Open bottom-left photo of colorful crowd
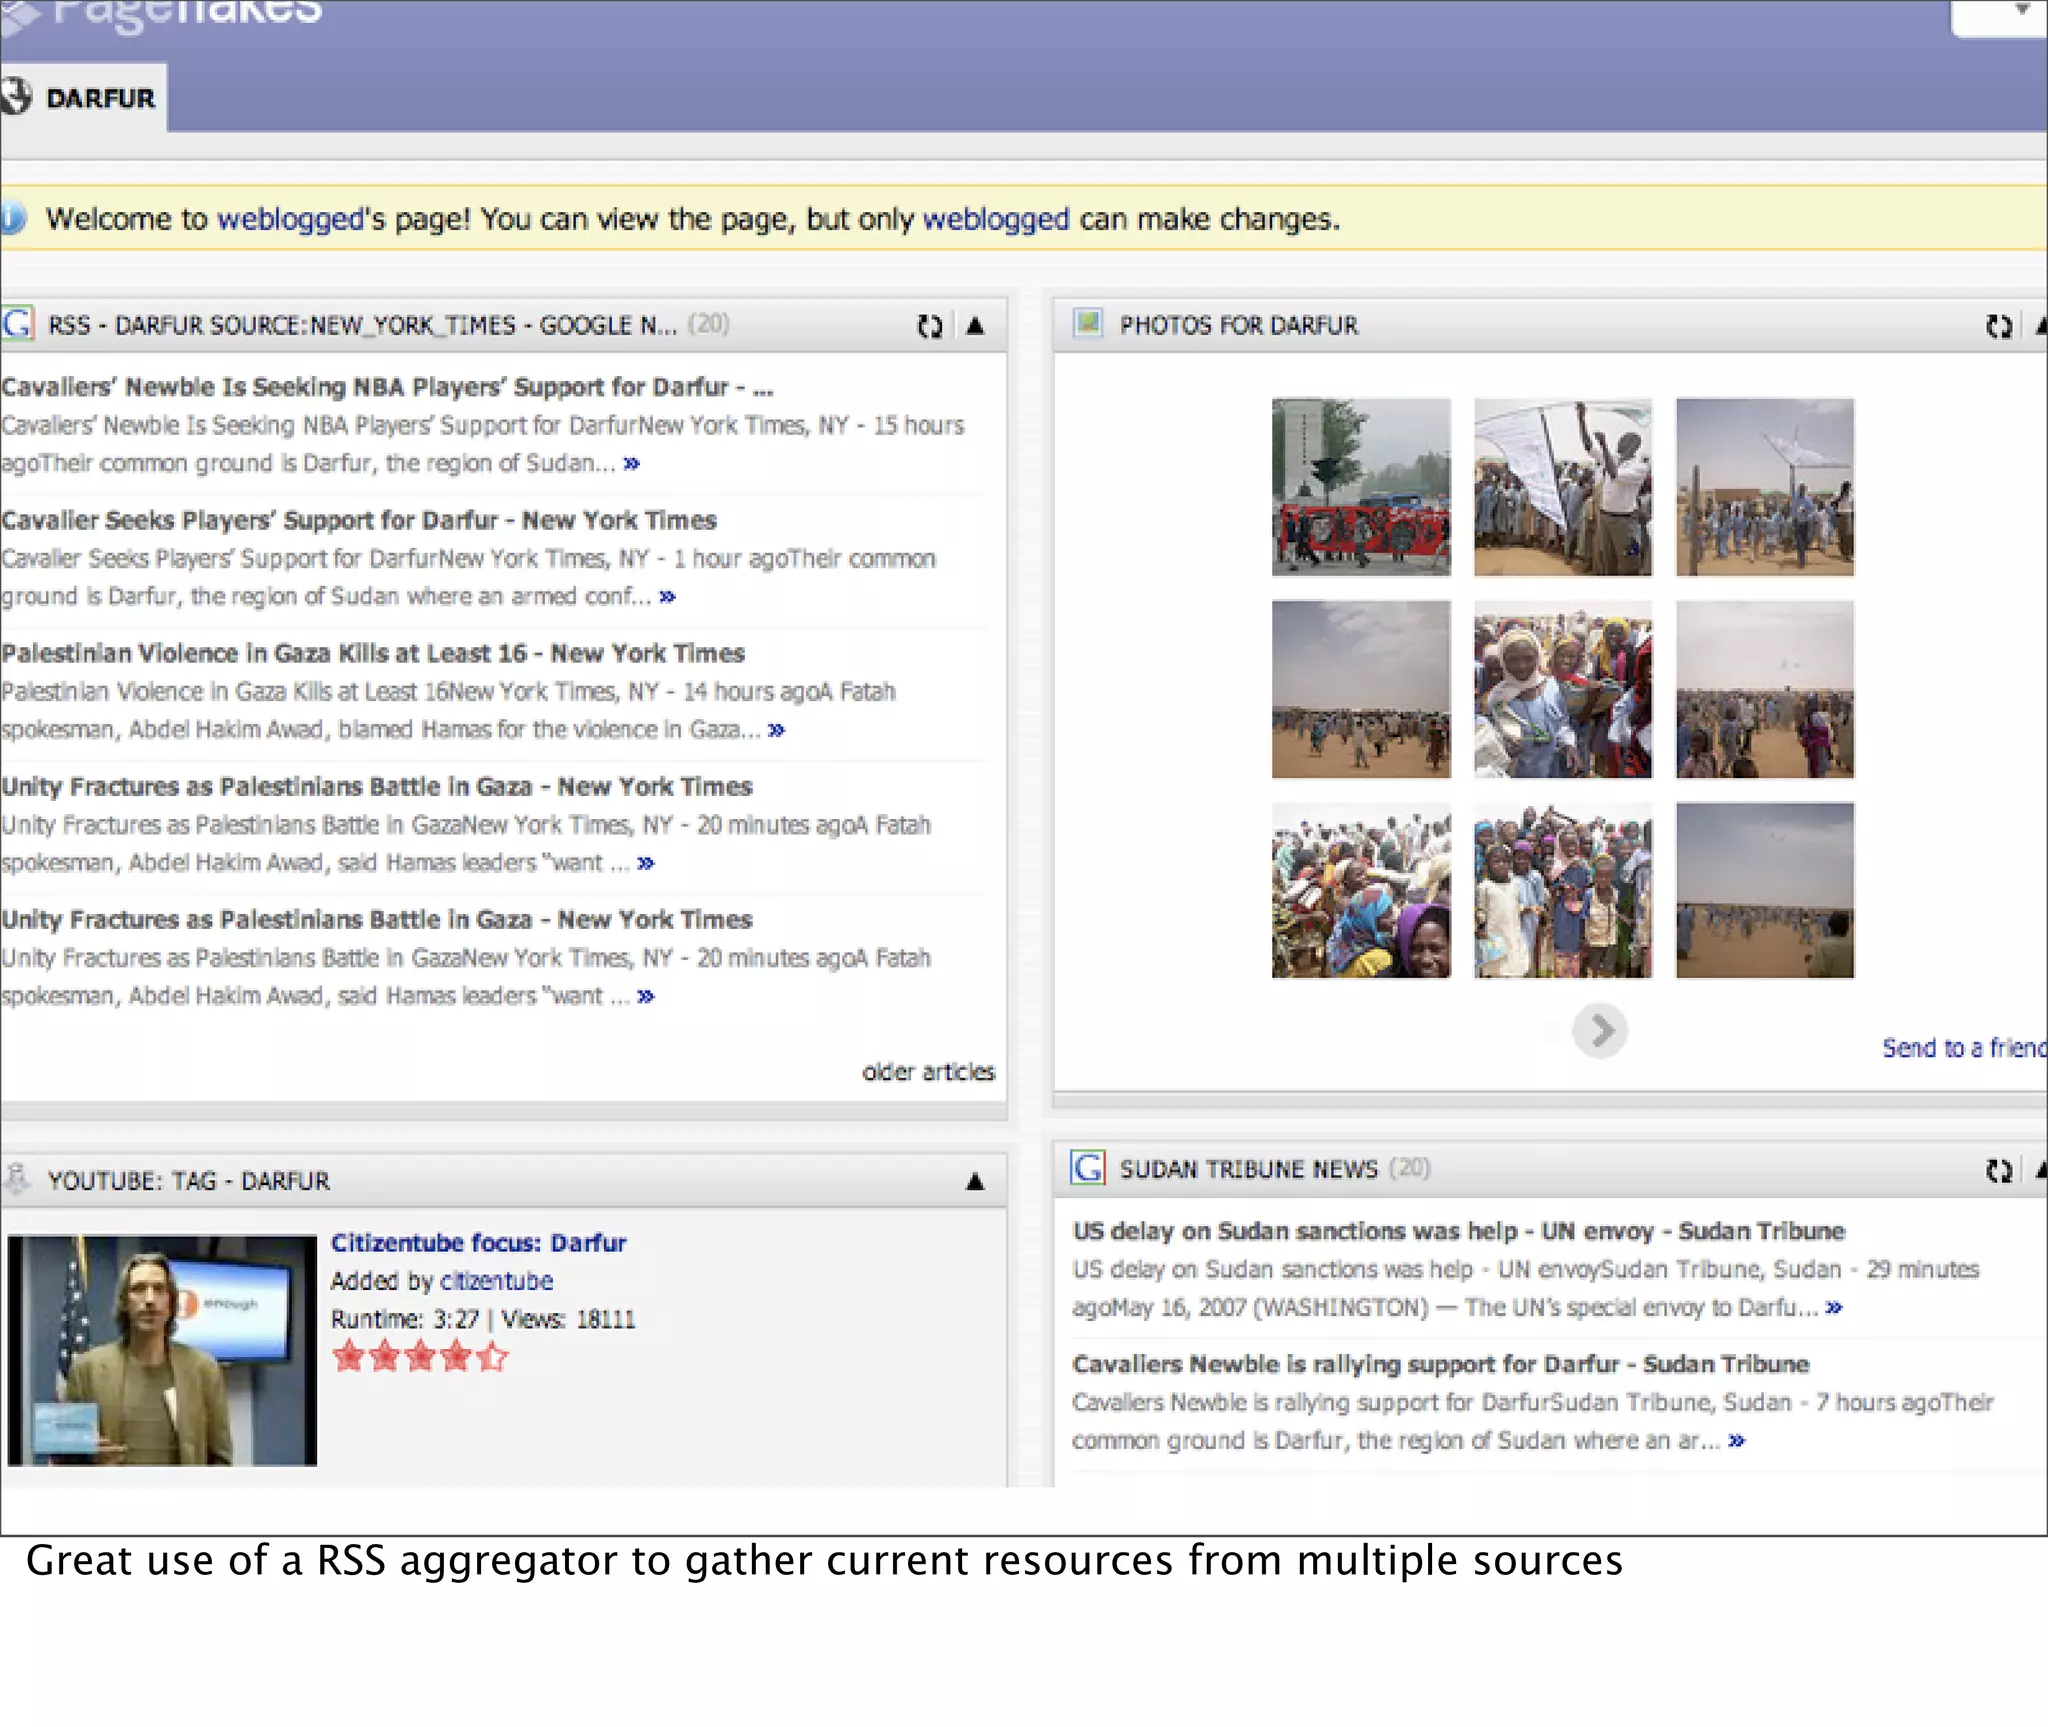The height and width of the screenshot is (1727, 2048). pyautogui.click(x=1361, y=890)
